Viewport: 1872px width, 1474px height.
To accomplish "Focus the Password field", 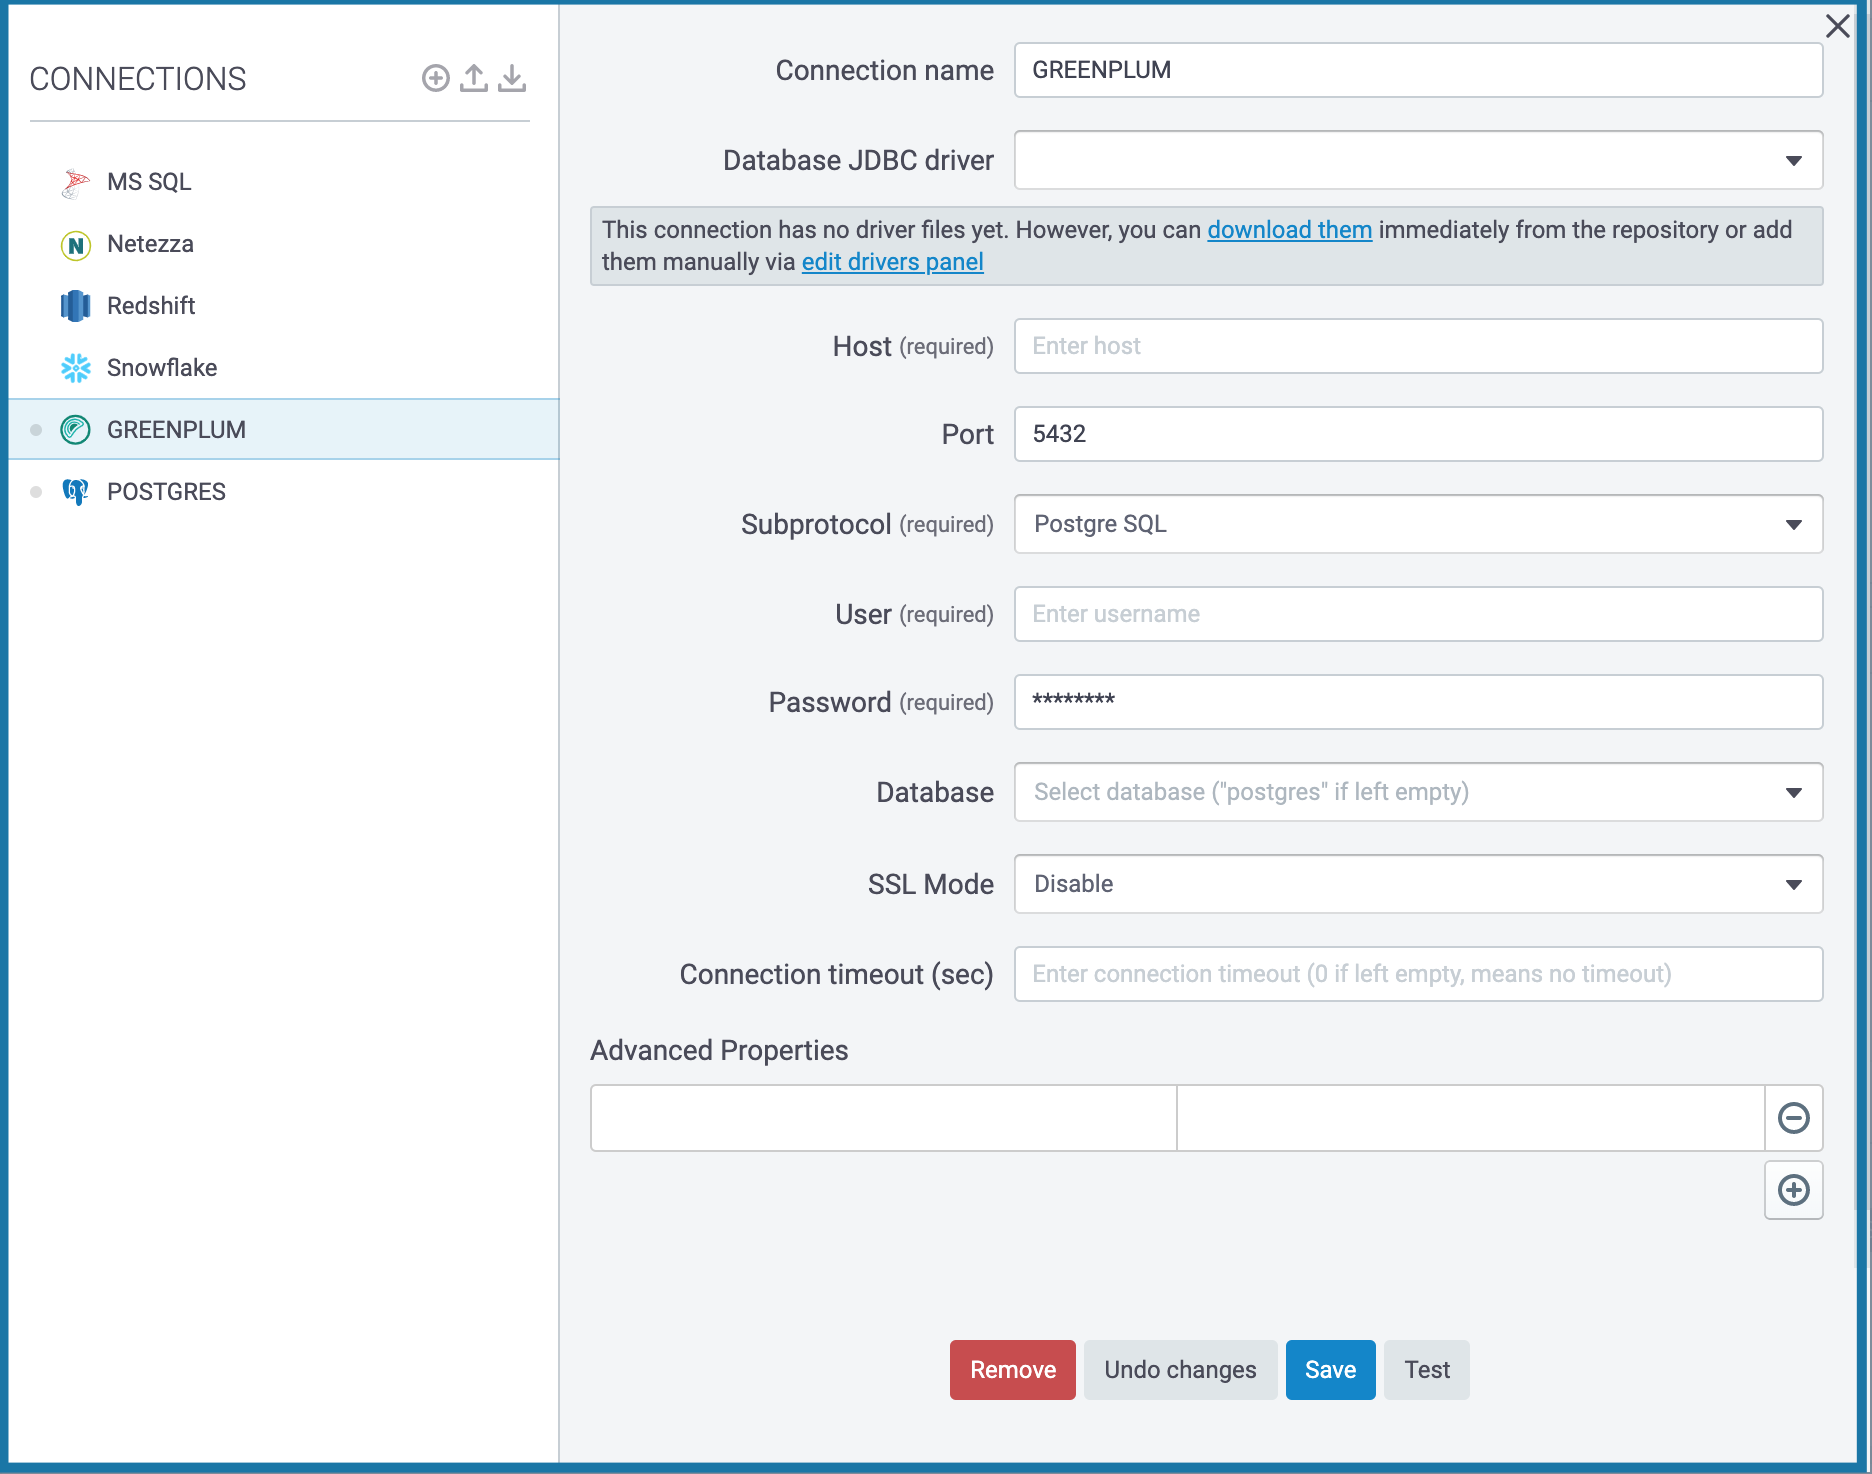I will pyautogui.click(x=1418, y=702).
